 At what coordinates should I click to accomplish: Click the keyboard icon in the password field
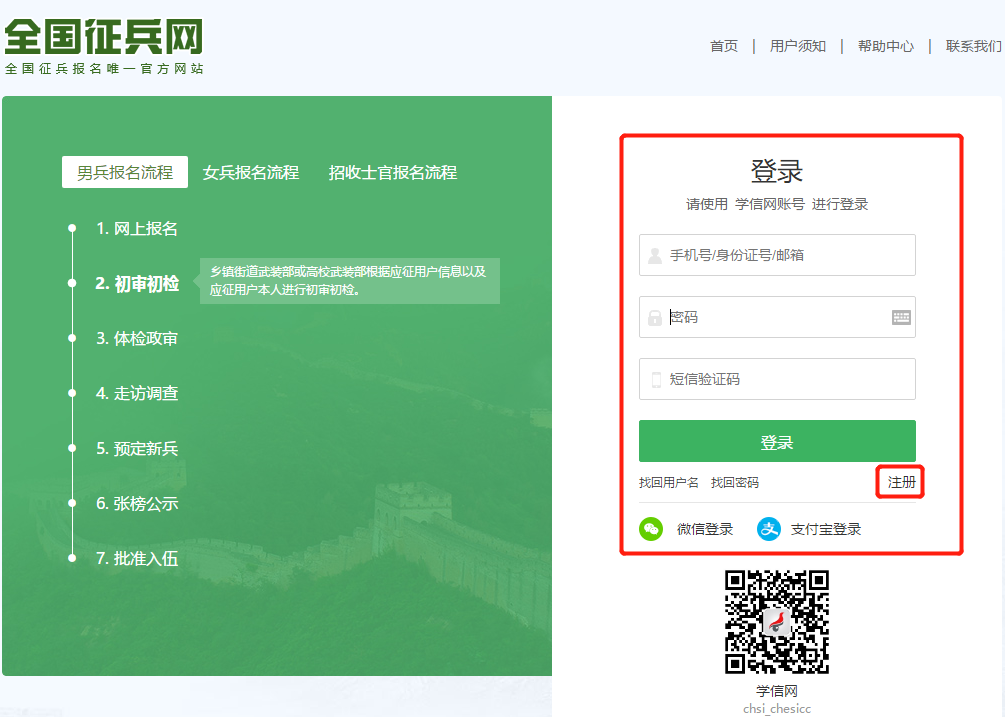tap(899, 317)
